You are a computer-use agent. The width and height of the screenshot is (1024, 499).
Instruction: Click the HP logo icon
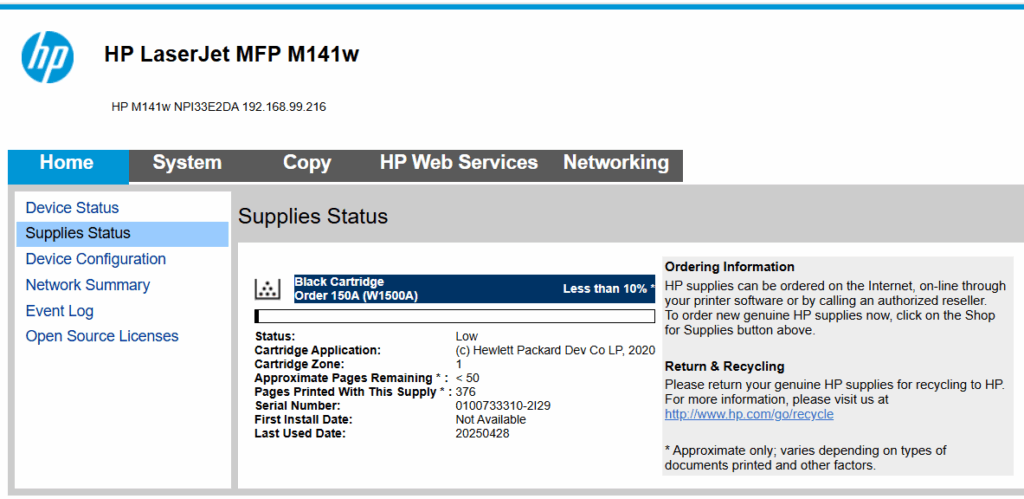[x=48, y=57]
